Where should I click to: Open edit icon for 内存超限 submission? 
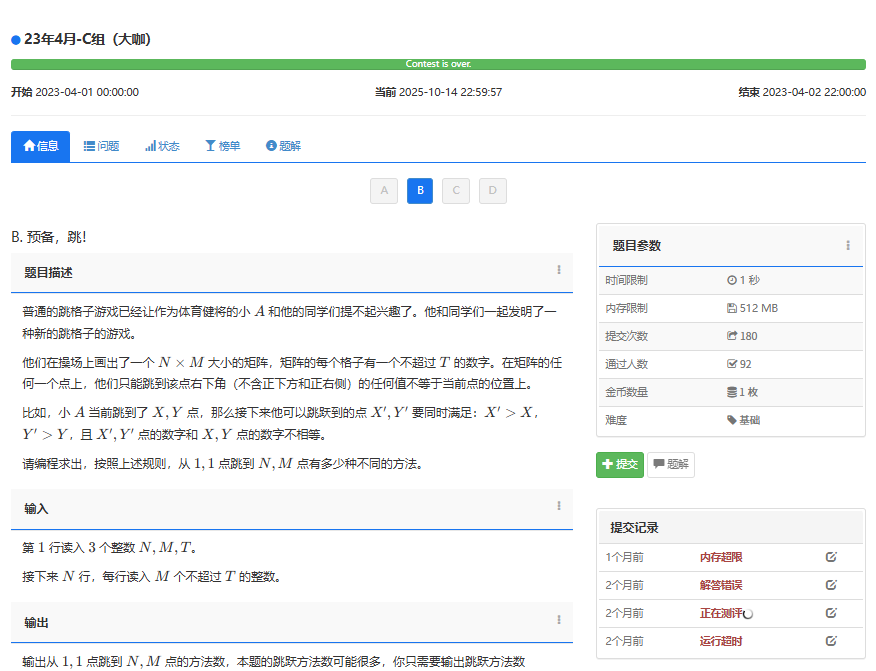pyautogui.click(x=830, y=557)
